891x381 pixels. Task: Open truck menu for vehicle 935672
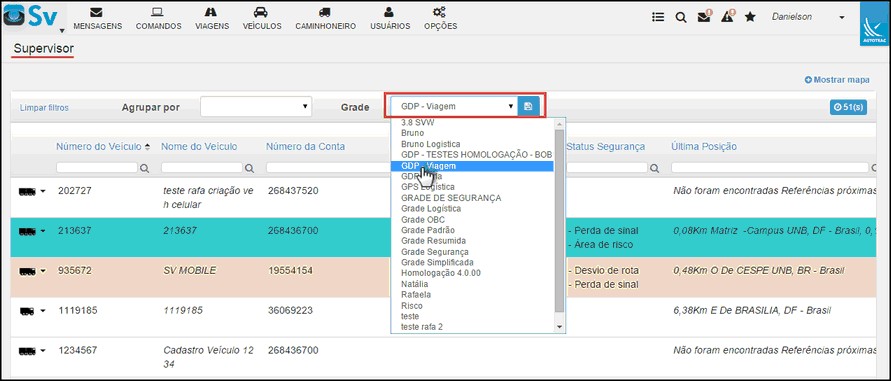pos(32,271)
